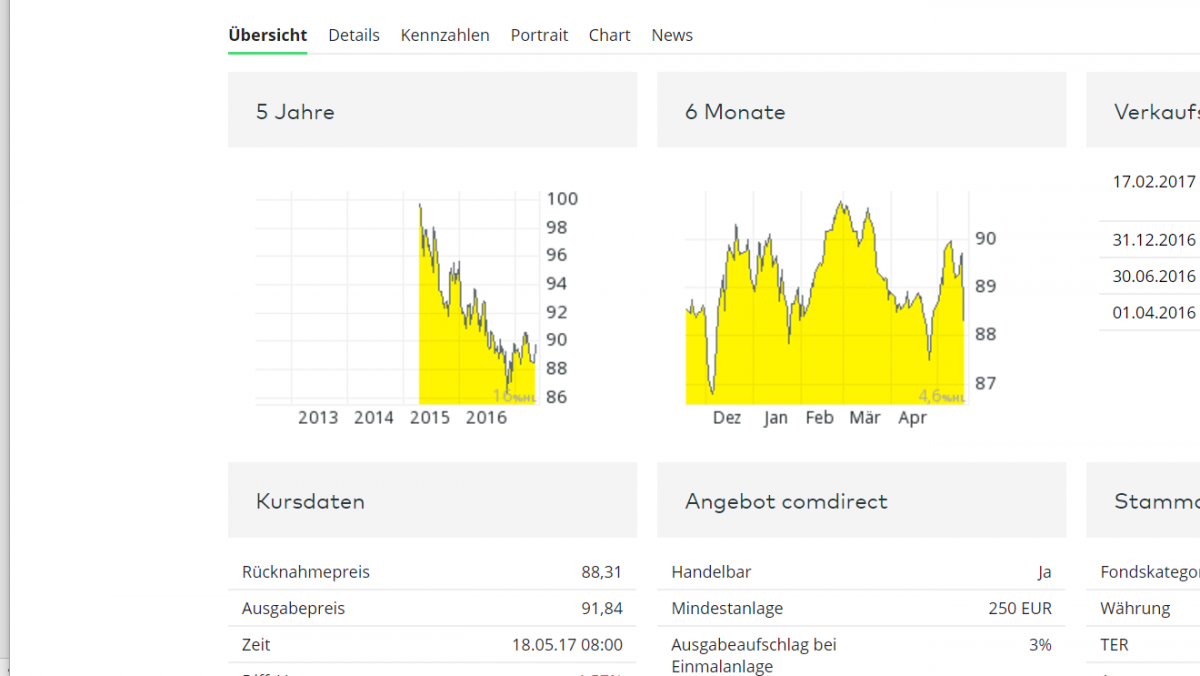Click the 17.02.2017 date entry
The width and height of the screenshot is (1200, 676).
click(1154, 182)
